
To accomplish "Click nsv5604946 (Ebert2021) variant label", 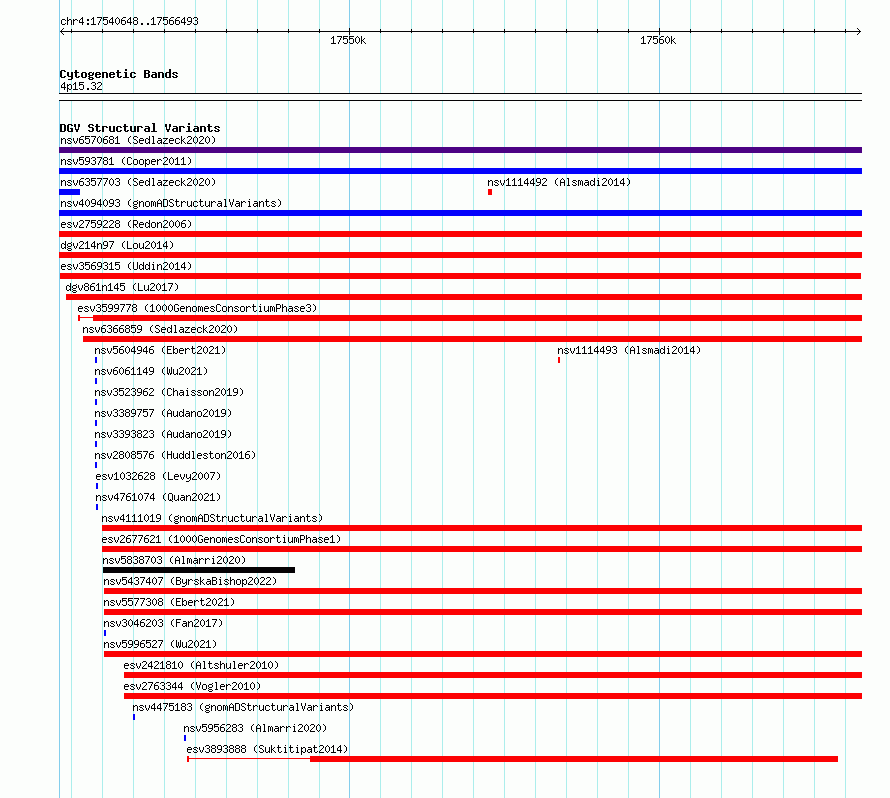I will coord(160,350).
